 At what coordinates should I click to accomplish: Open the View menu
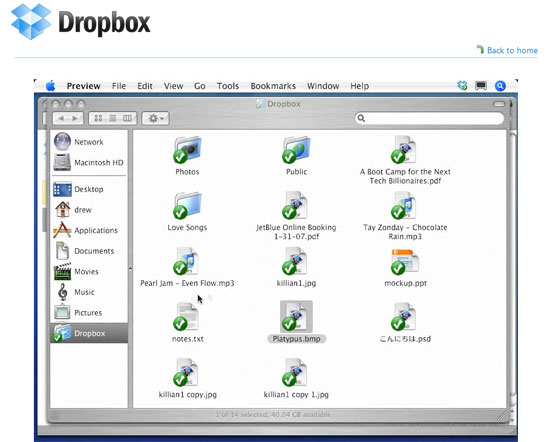click(x=173, y=86)
